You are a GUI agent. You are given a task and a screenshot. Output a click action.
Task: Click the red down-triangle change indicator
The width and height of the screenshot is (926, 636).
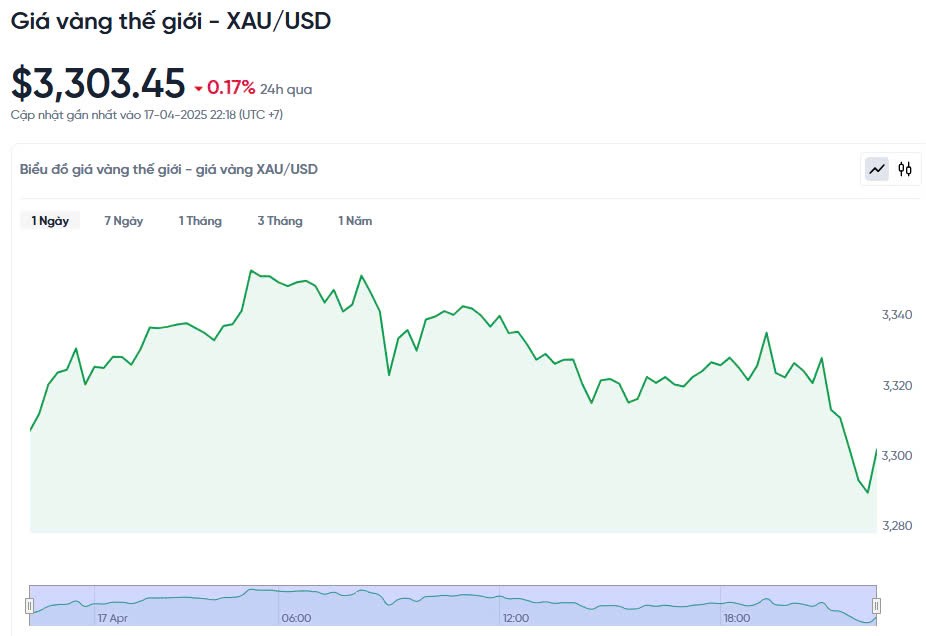(x=199, y=89)
